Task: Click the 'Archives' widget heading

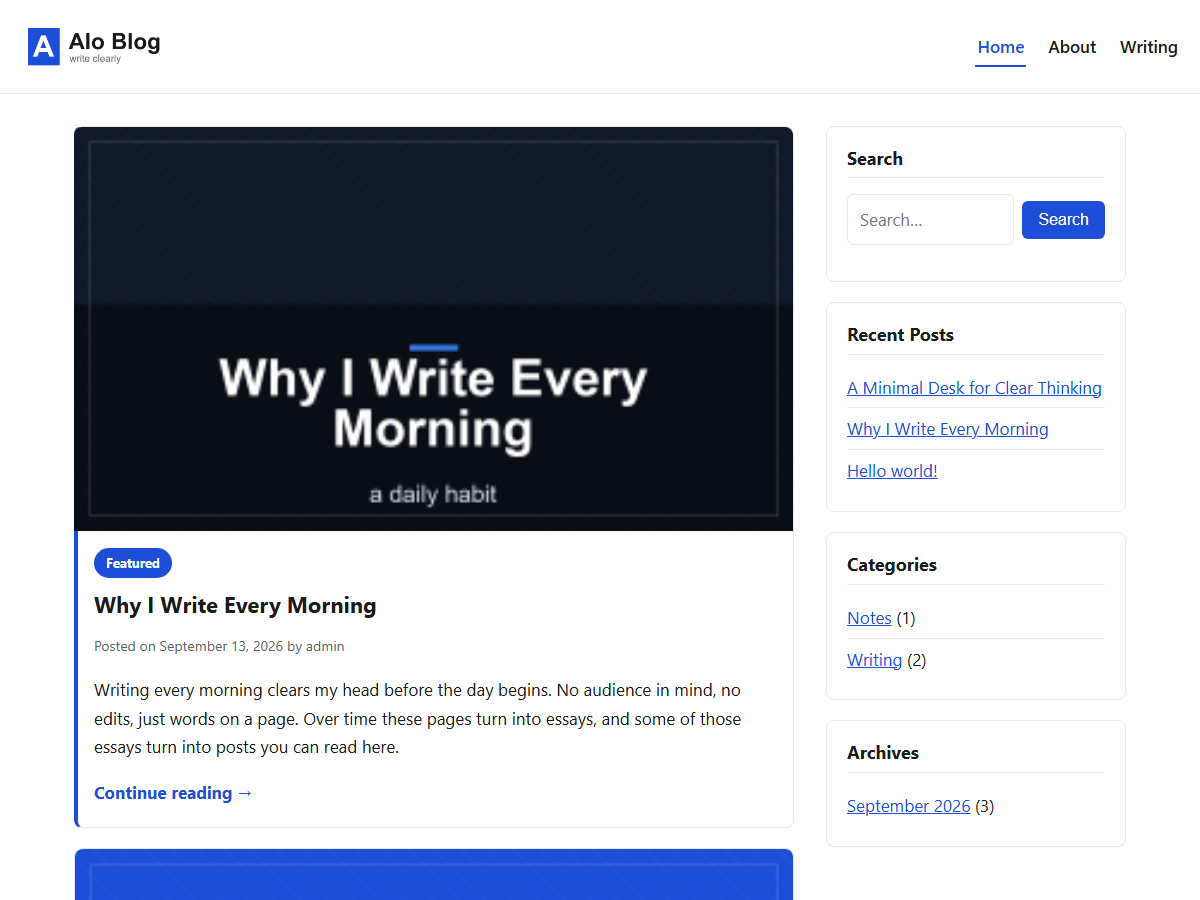Action: click(882, 753)
